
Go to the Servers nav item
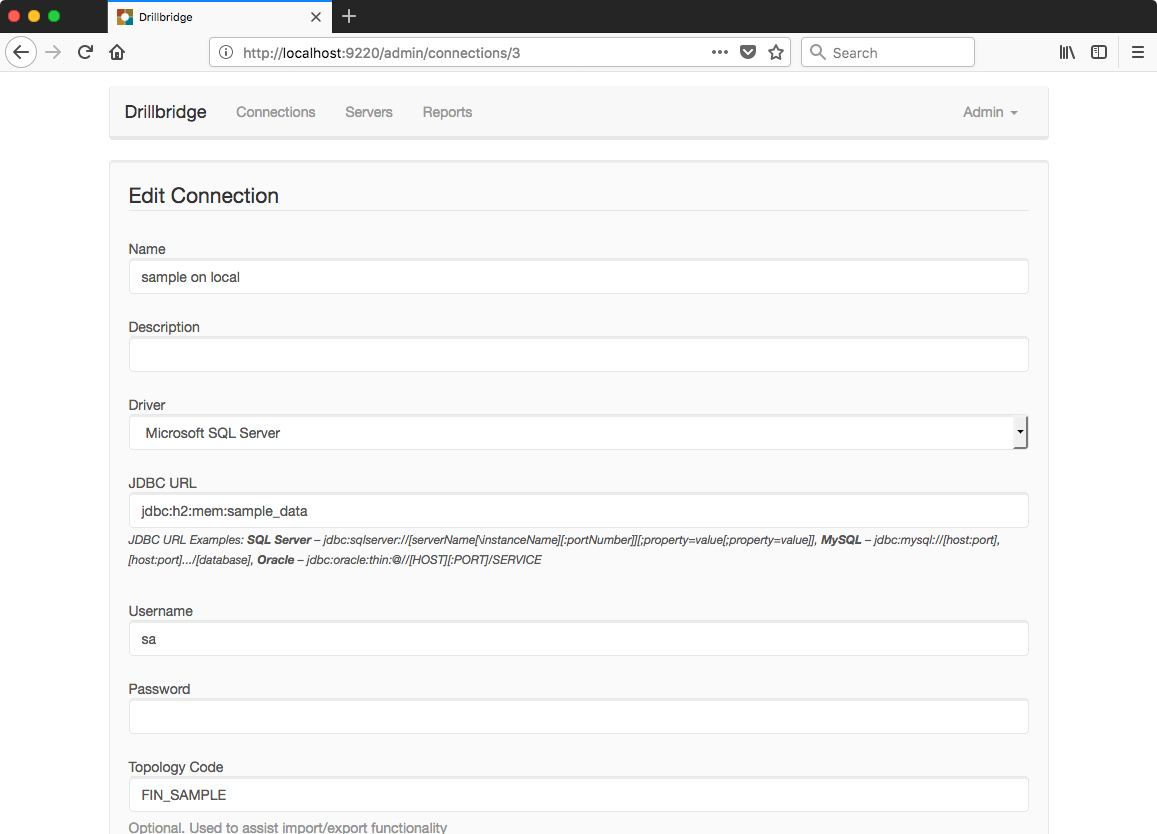point(369,112)
